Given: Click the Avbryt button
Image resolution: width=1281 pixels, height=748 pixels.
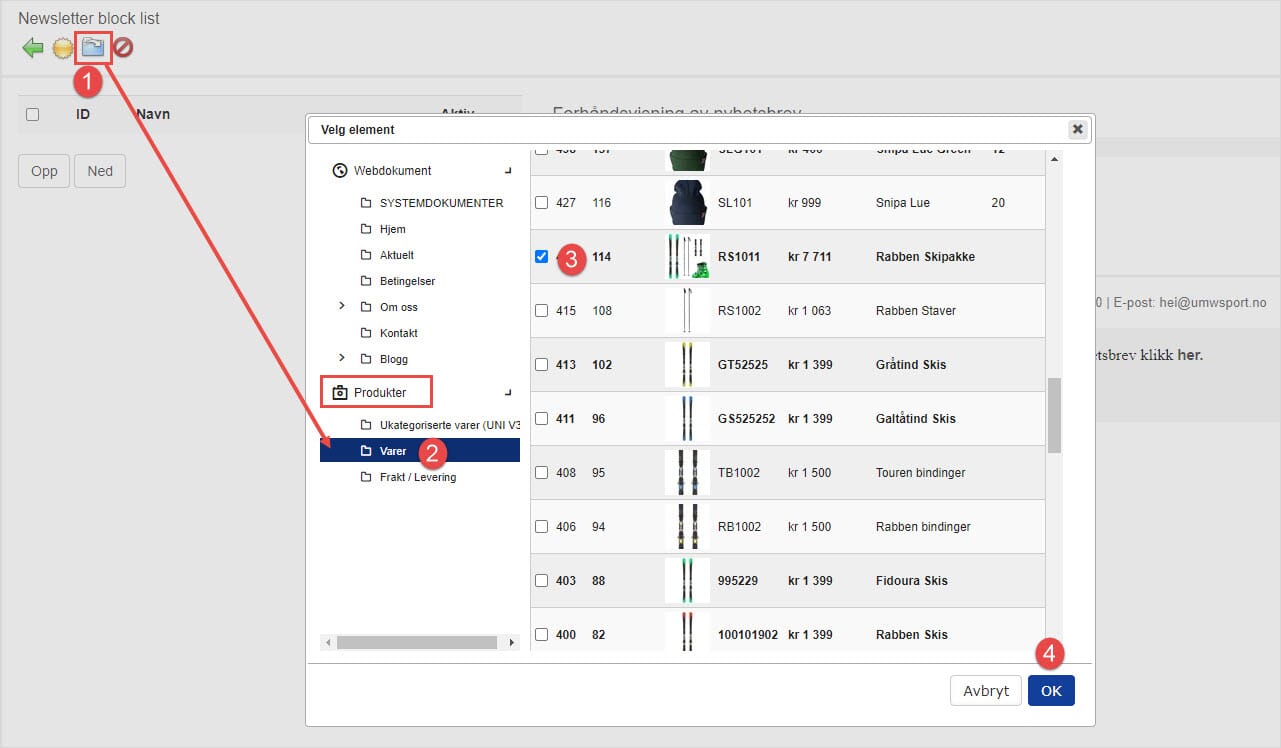Looking at the screenshot, I should [x=985, y=691].
